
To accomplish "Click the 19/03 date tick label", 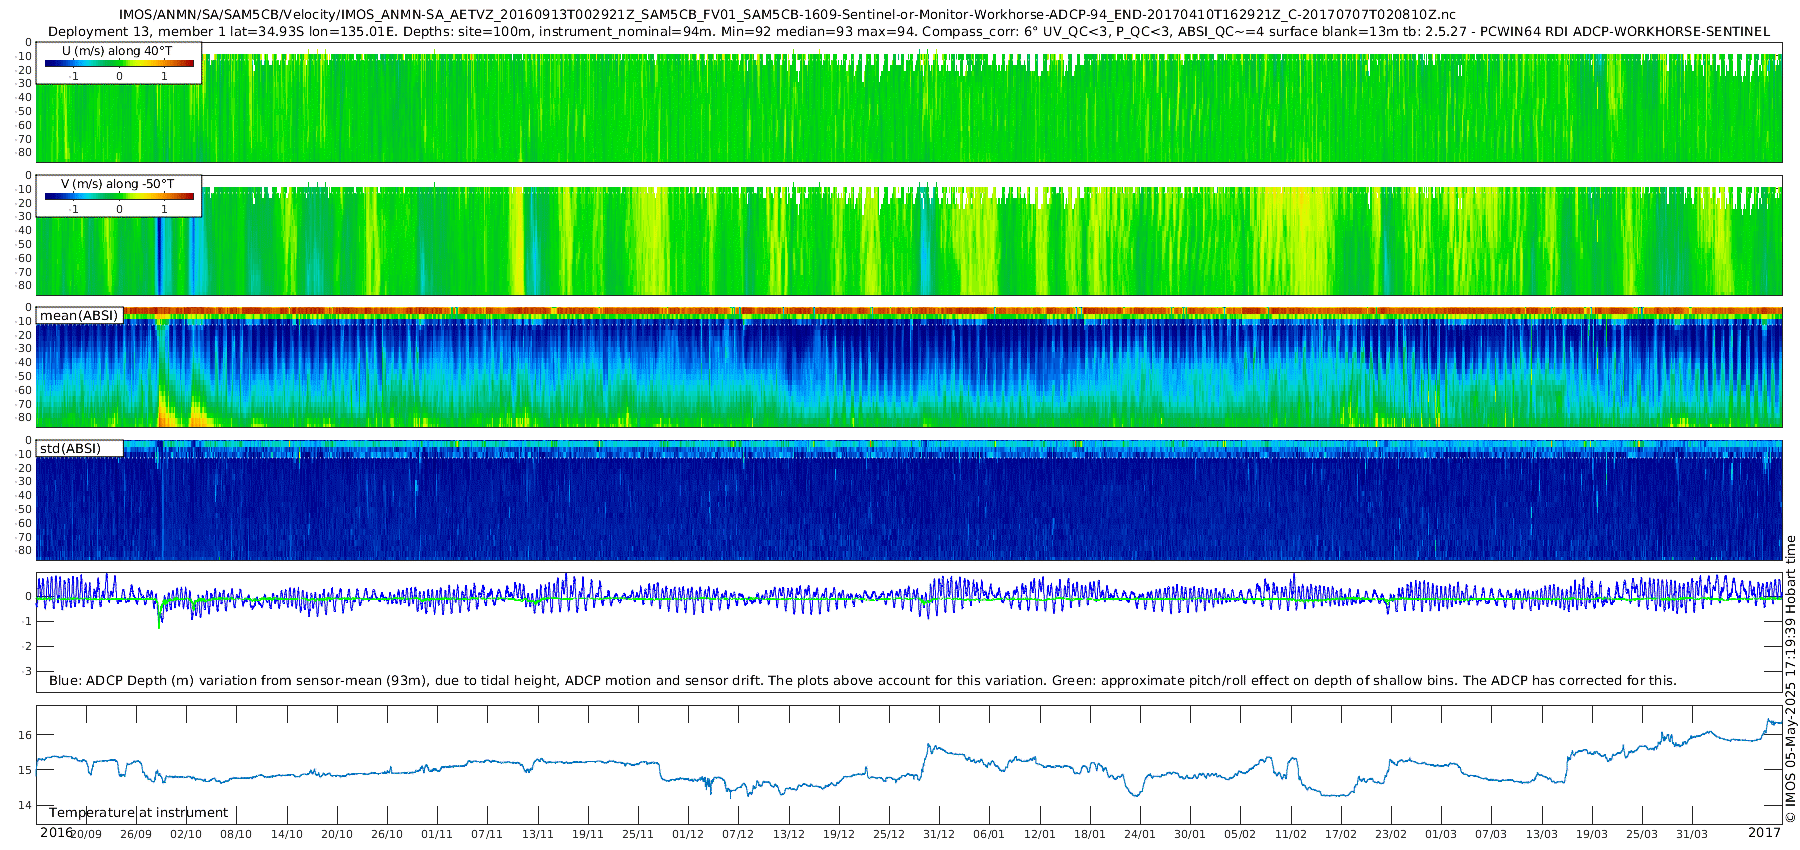I will [x=1592, y=834].
